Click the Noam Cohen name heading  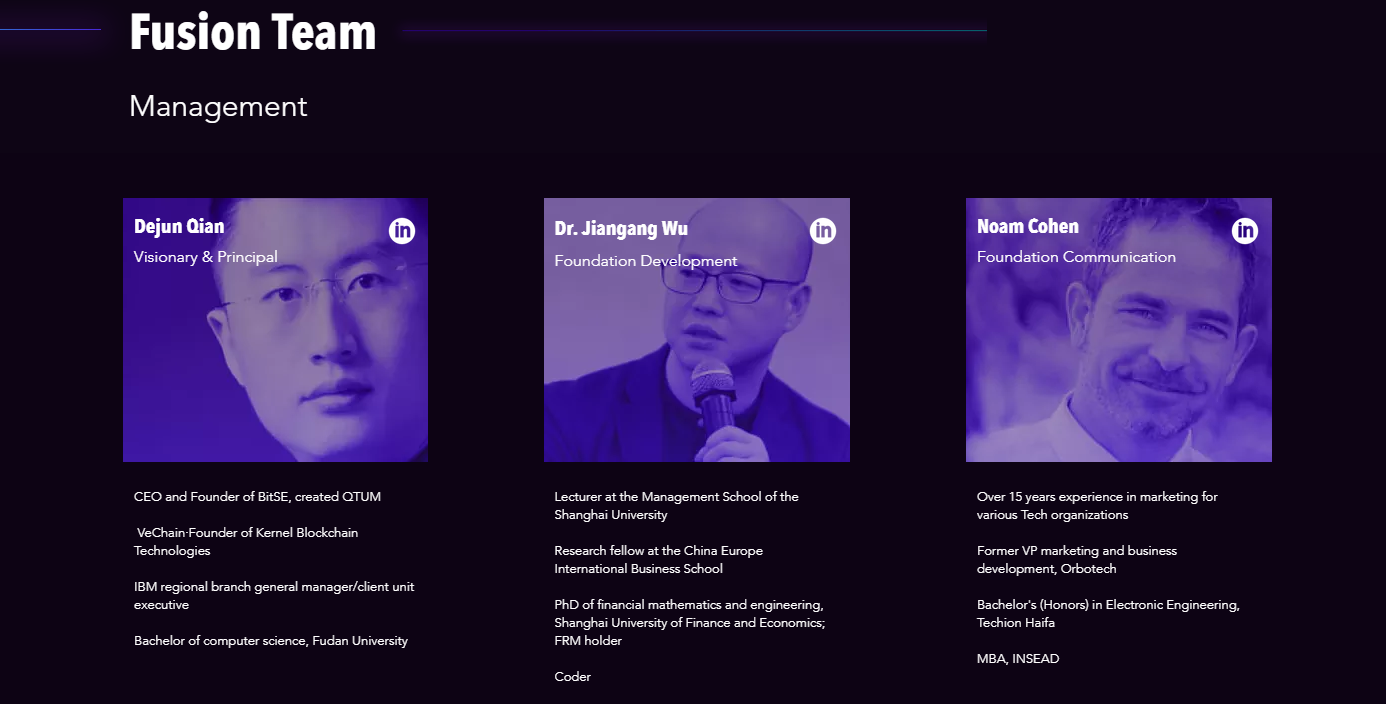1027,226
